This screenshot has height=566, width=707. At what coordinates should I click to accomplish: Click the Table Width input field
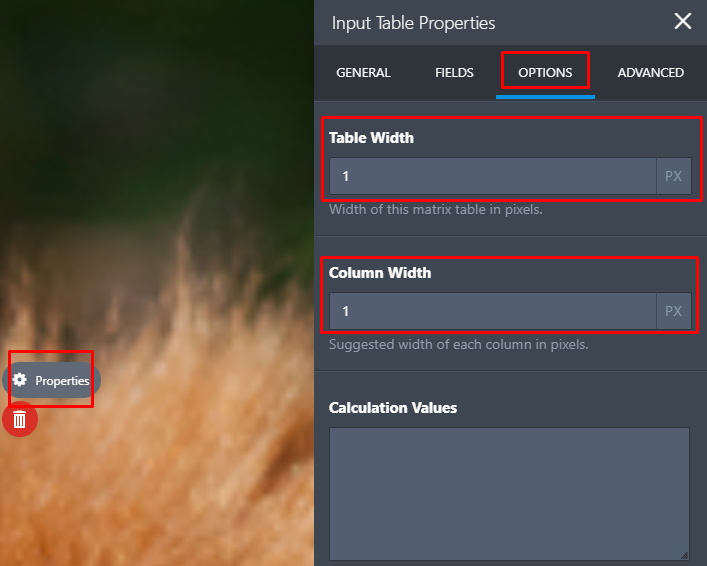click(x=492, y=176)
